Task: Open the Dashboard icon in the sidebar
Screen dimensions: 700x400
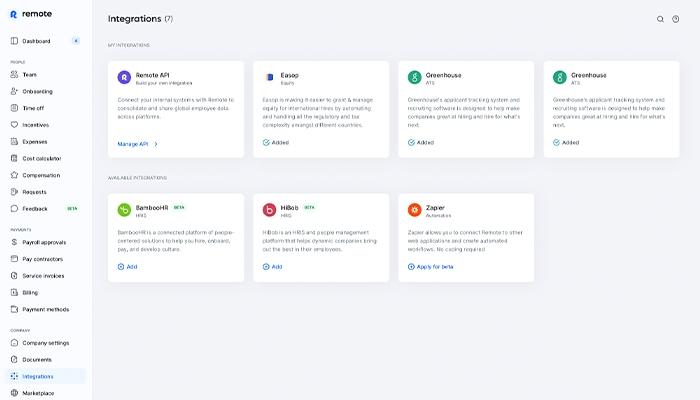Action: pos(14,41)
